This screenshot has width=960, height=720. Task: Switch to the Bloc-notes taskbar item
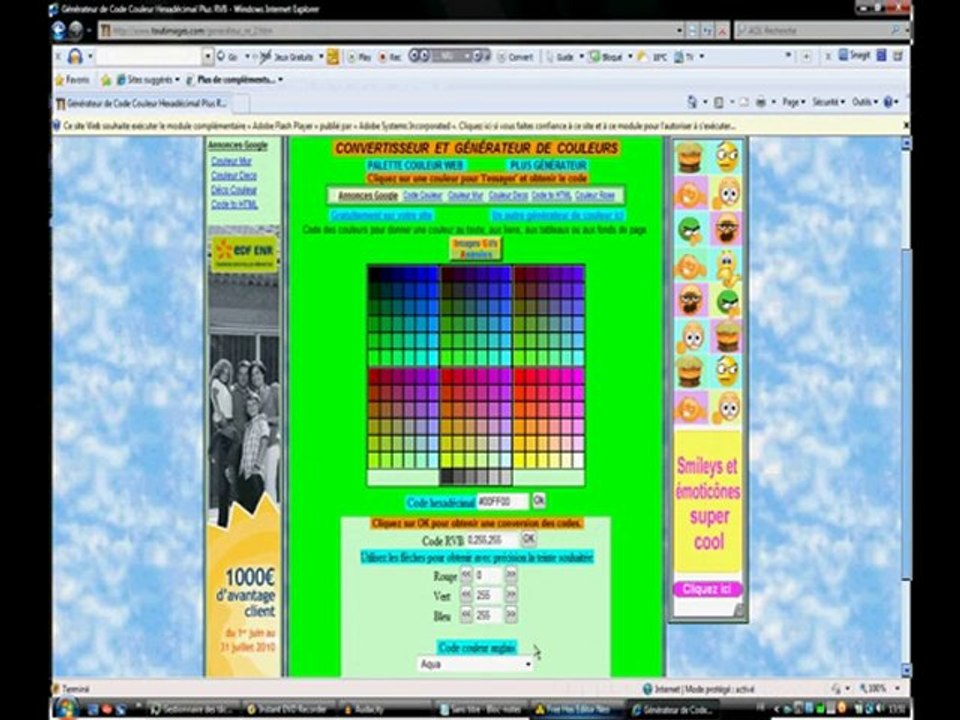click(x=482, y=710)
